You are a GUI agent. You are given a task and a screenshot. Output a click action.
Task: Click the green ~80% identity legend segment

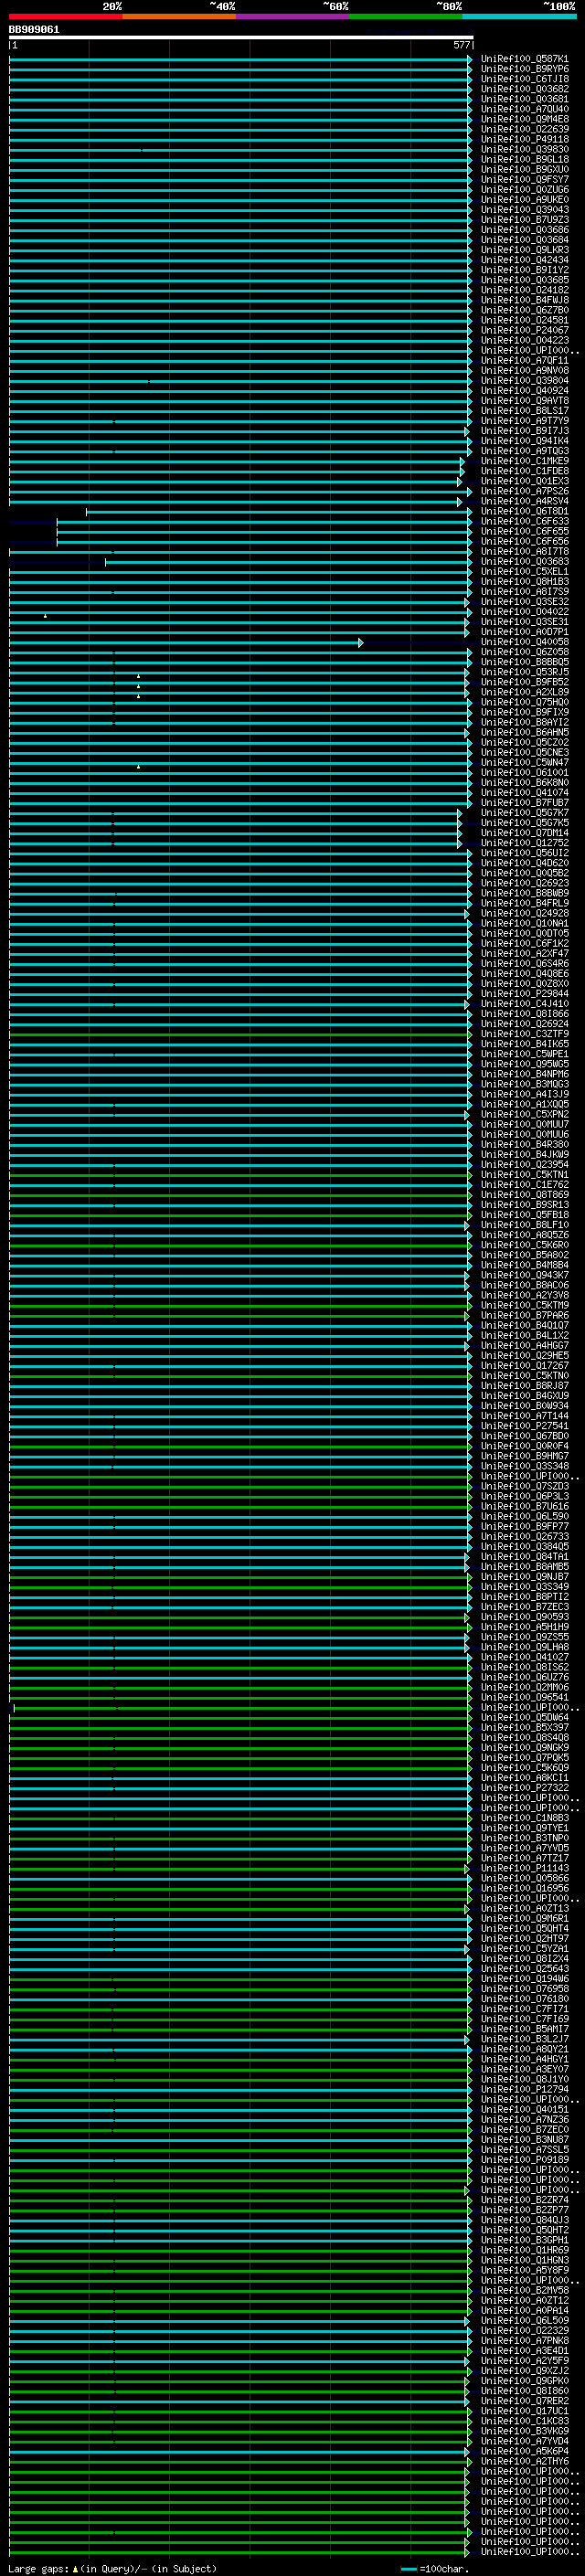(406, 16)
